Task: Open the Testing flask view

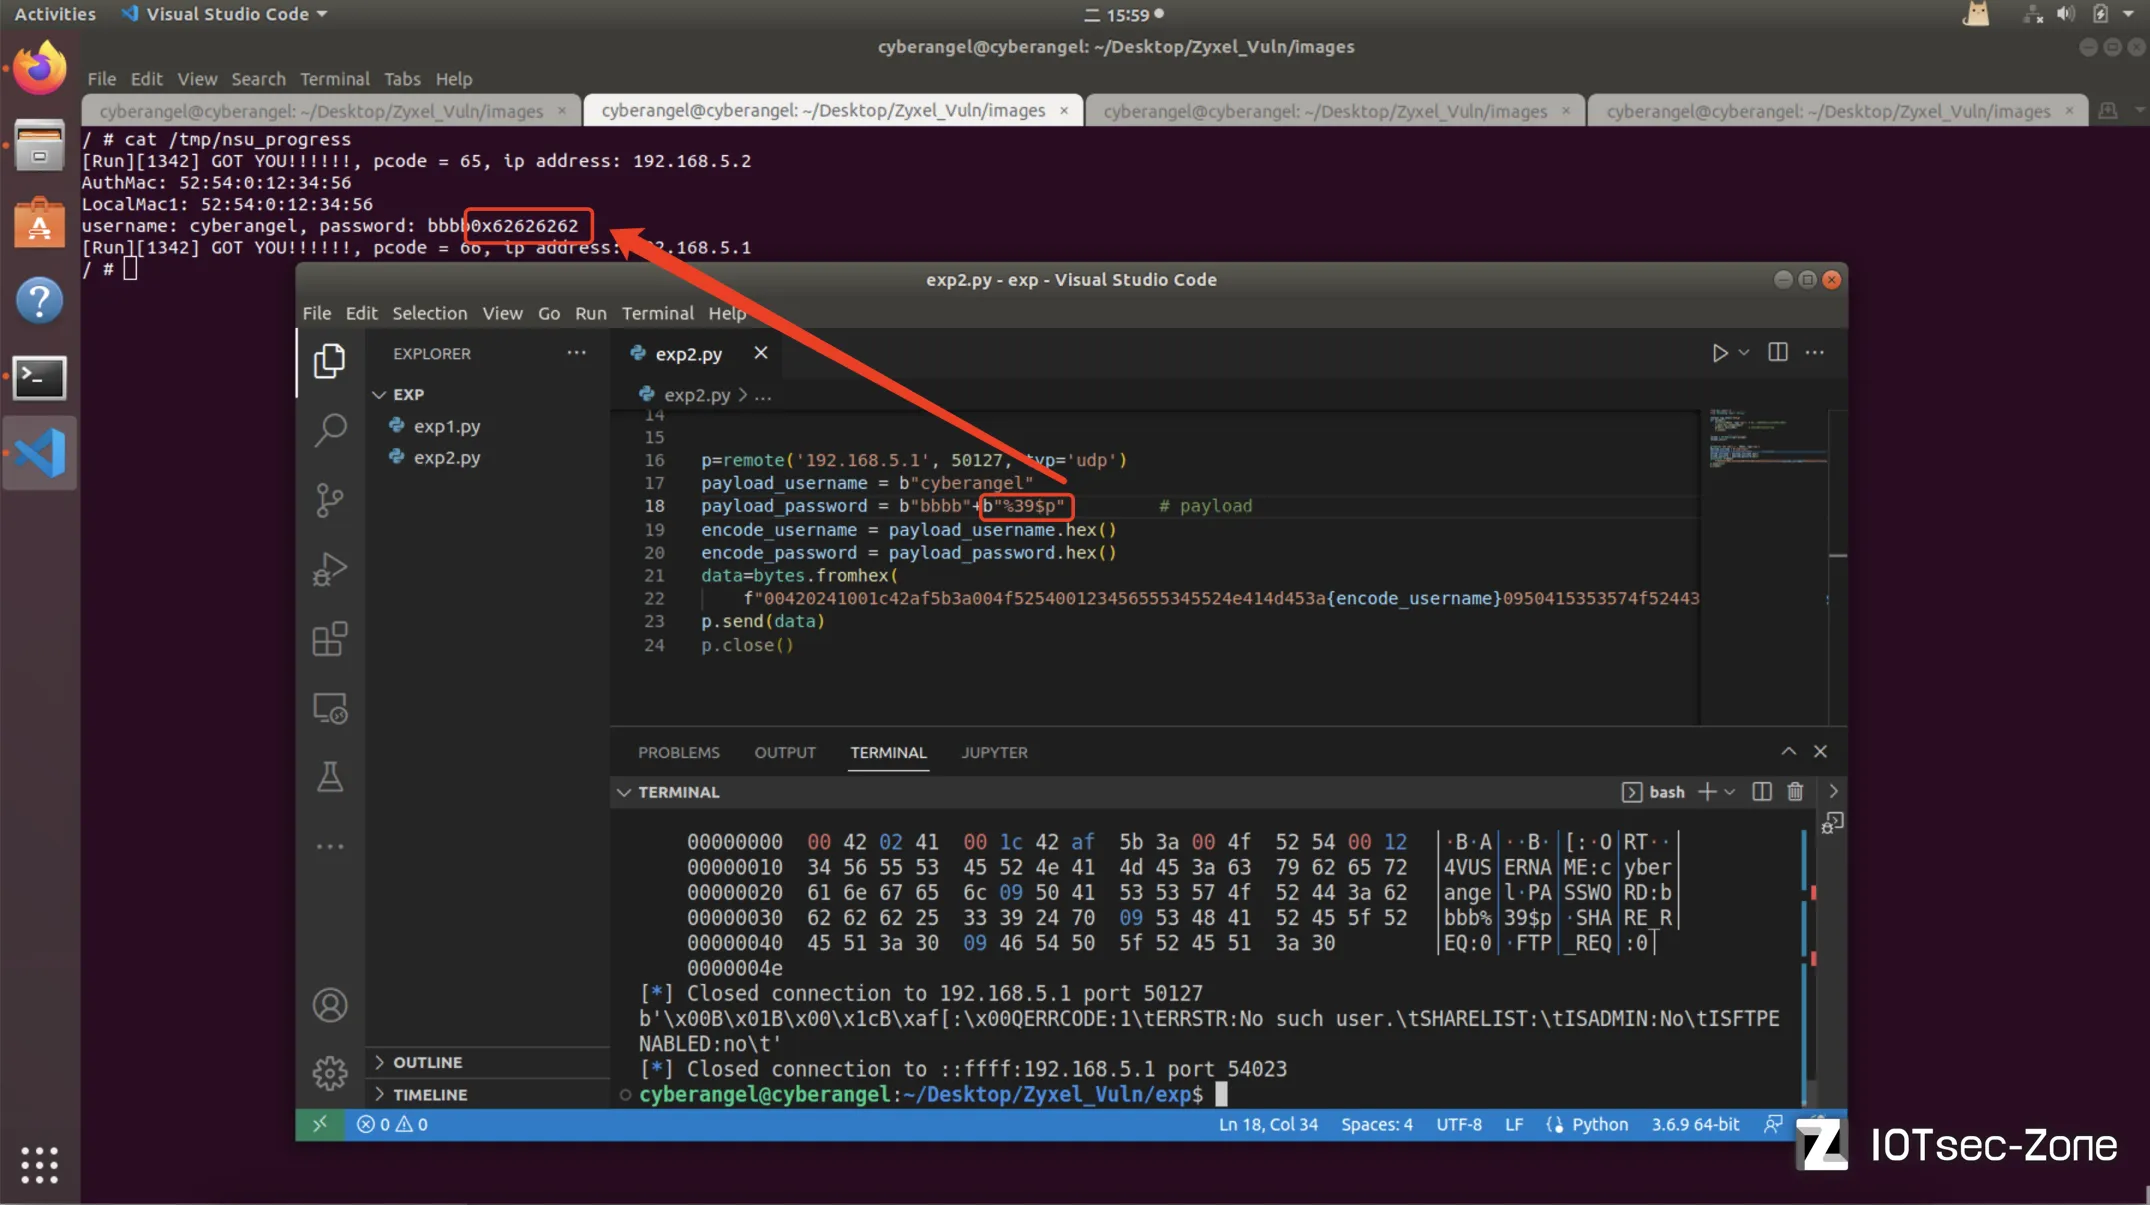Action: (x=329, y=777)
